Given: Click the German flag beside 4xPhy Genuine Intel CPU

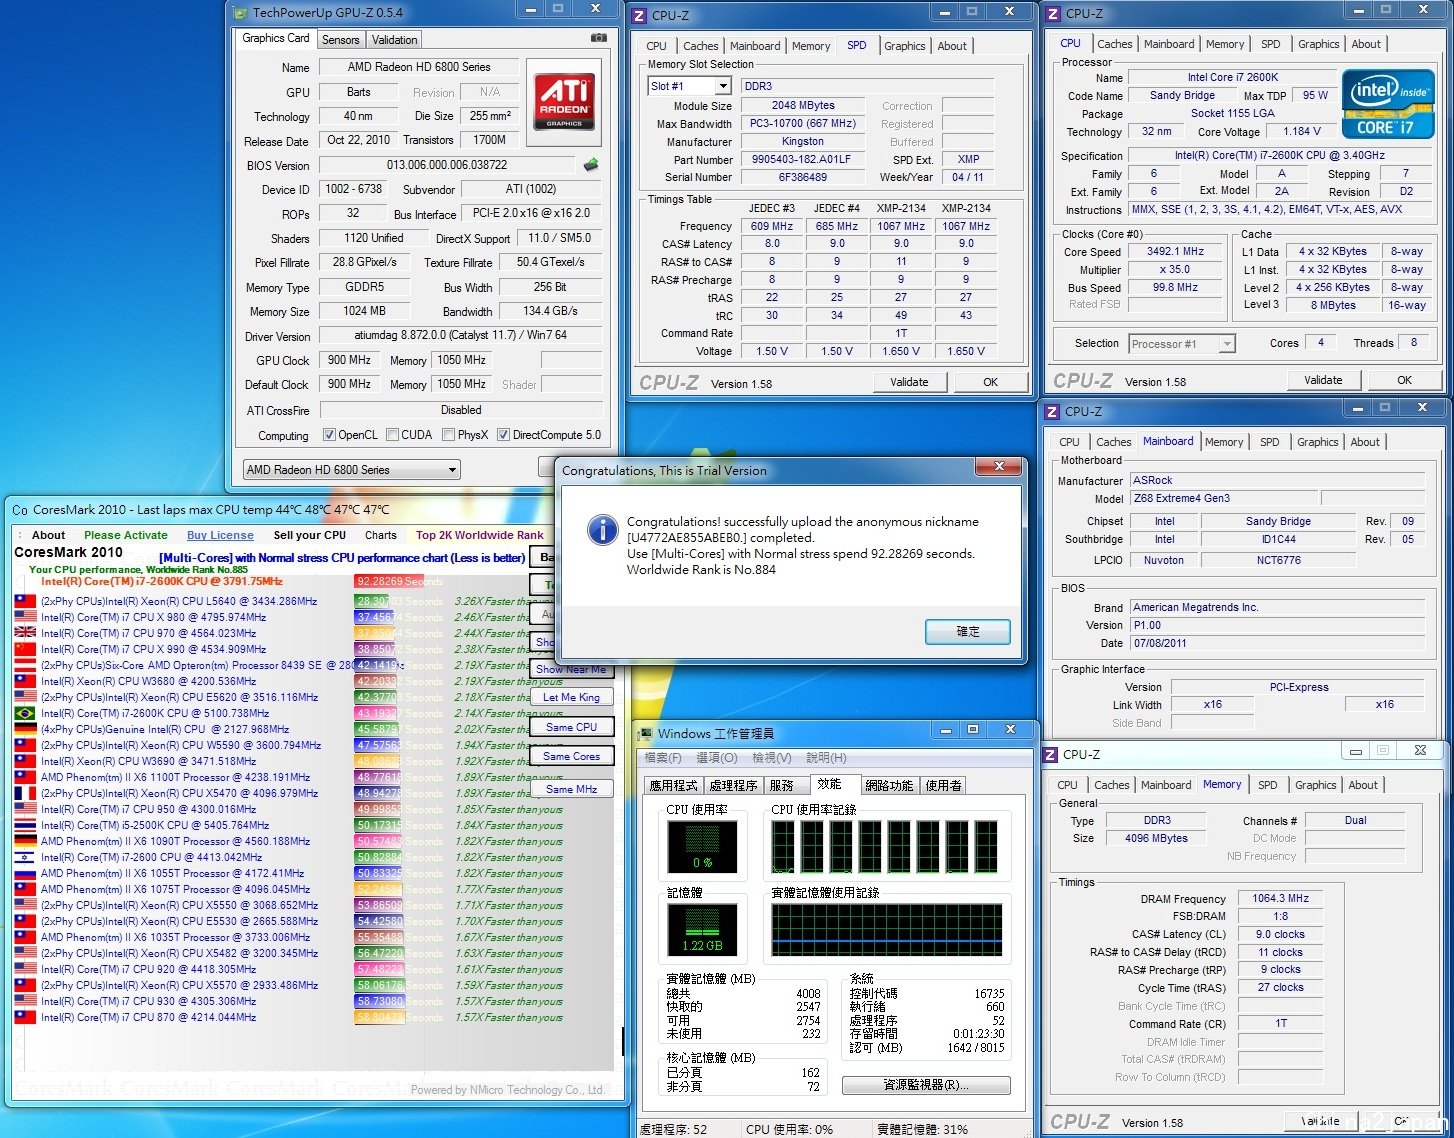Looking at the screenshot, I should click(25, 729).
